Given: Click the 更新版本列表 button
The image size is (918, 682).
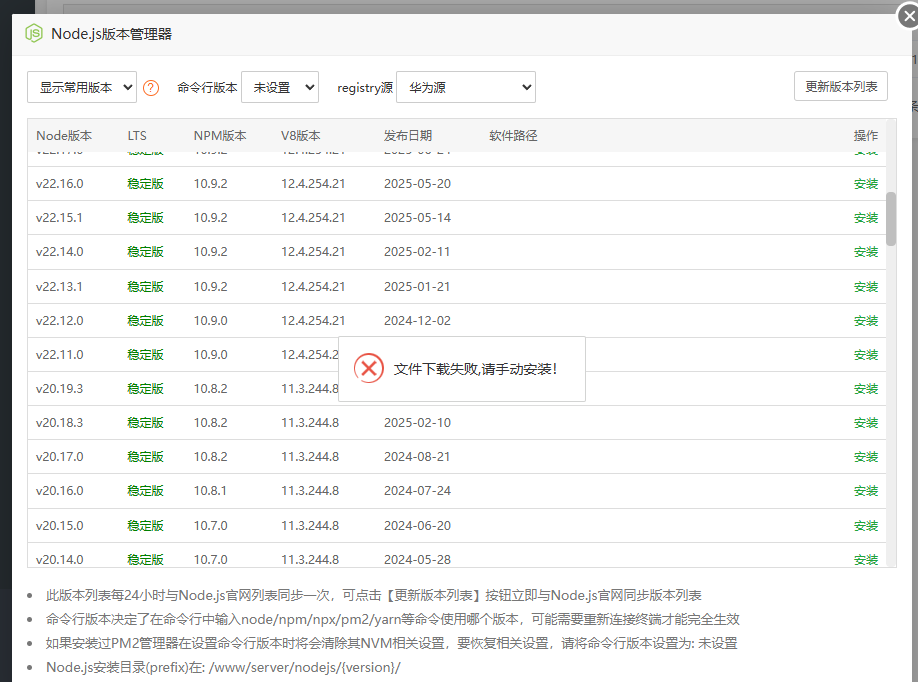Looking at the screenshot, I should click(841, 87).
